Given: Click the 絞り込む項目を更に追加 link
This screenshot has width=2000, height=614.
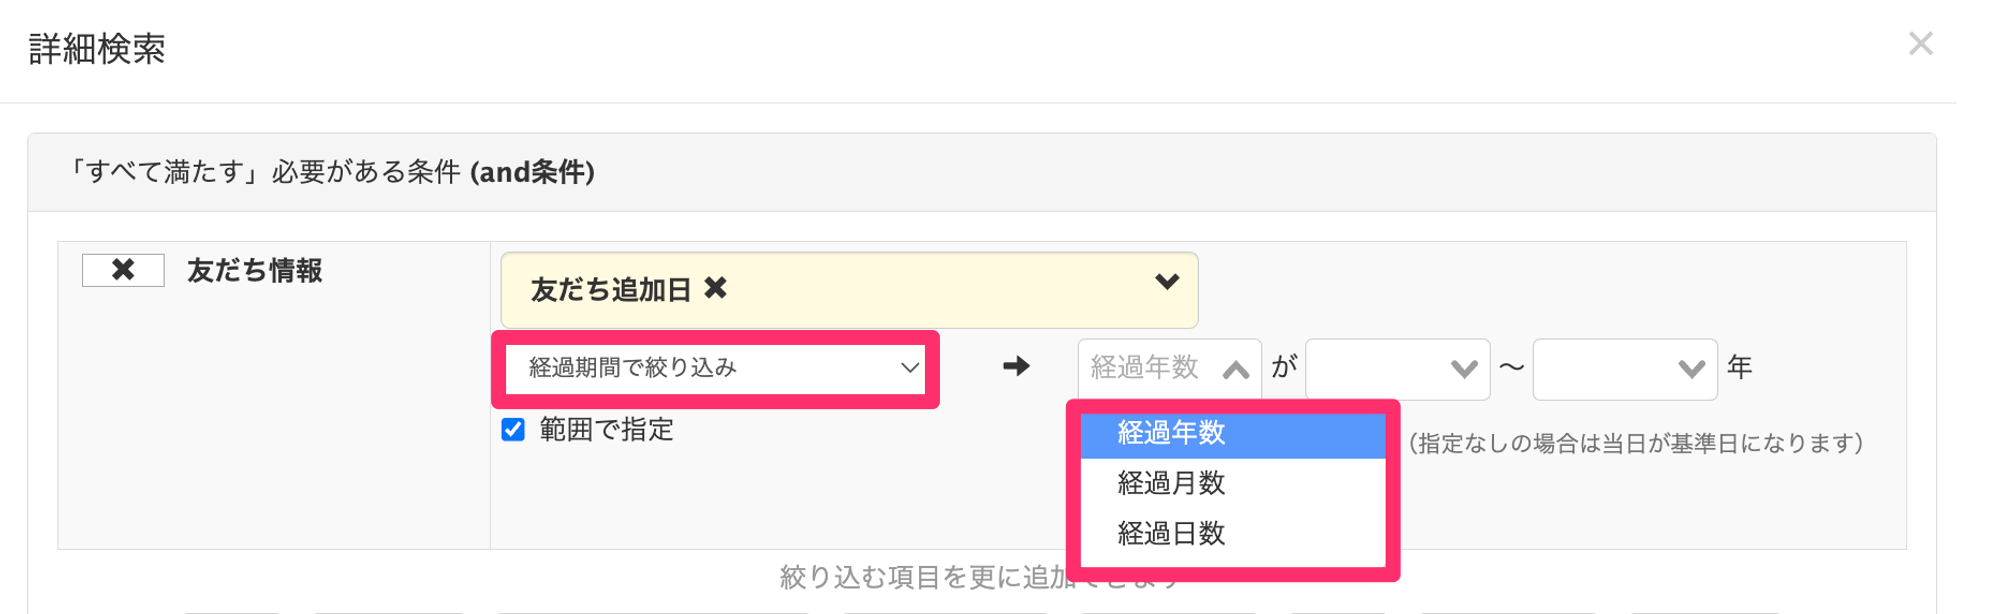Looking at the screenshot, I should click(x=980, y=575).
